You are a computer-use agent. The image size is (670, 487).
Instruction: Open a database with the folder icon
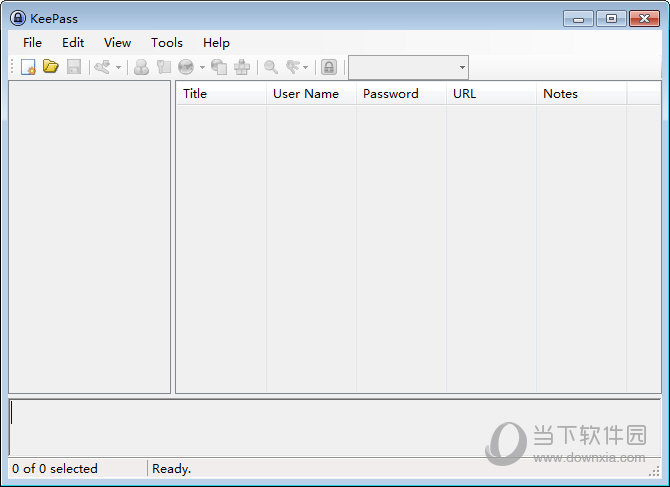coord(51,67)
